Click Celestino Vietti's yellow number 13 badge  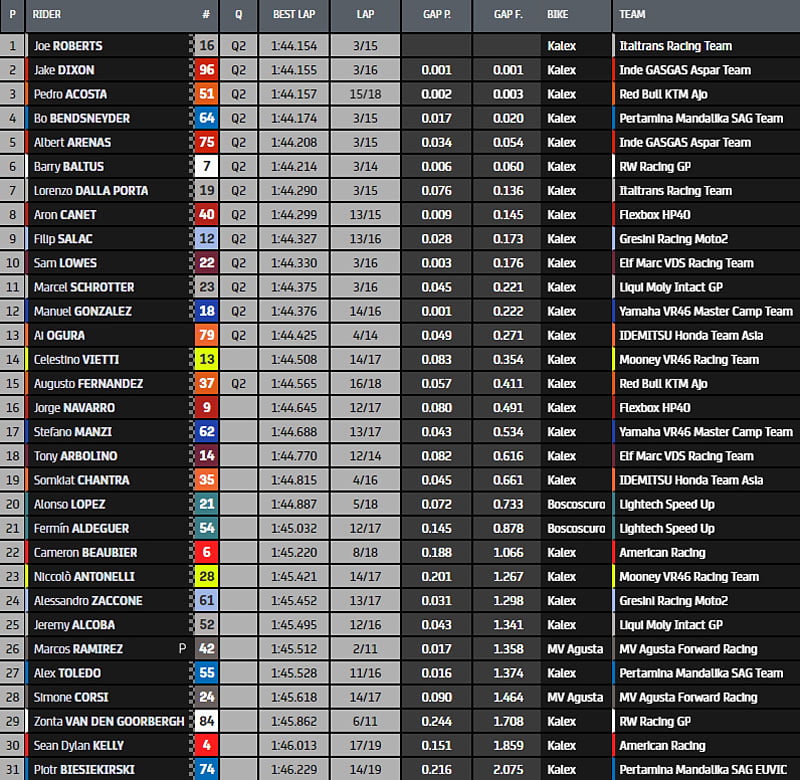point(206,359)
